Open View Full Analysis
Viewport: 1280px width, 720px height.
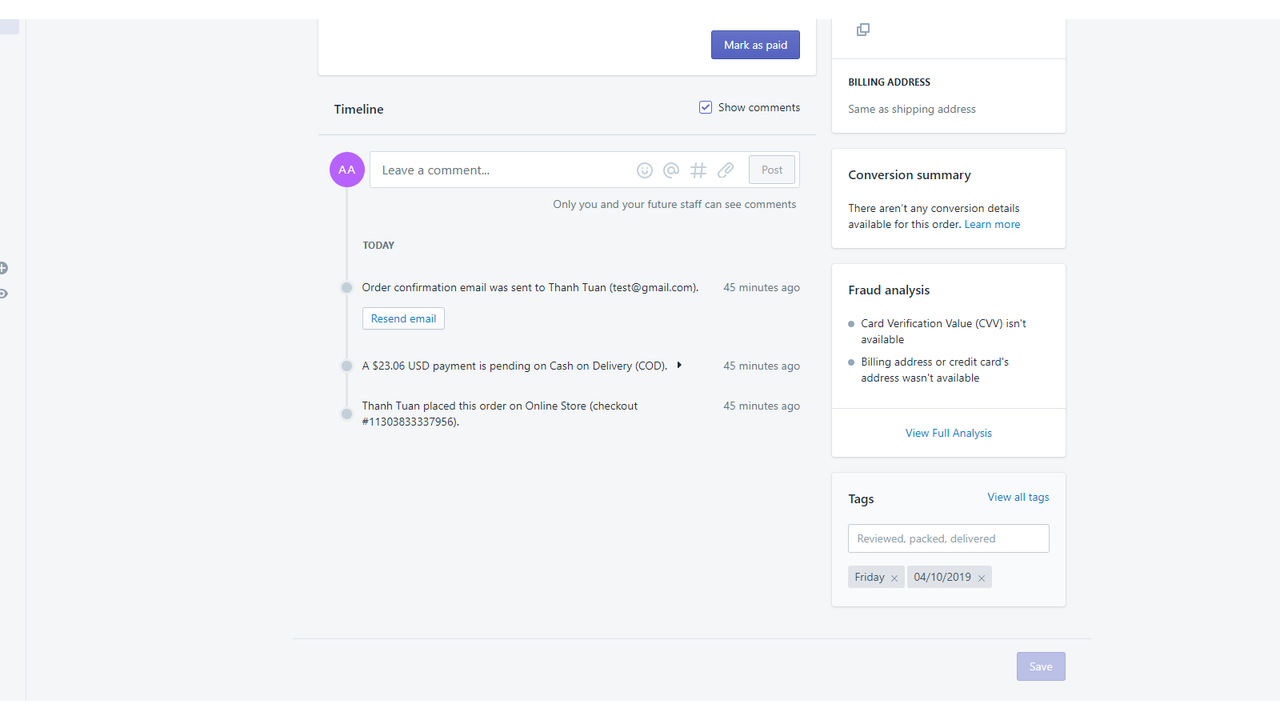pyautogui.click(x=948, y=432)
